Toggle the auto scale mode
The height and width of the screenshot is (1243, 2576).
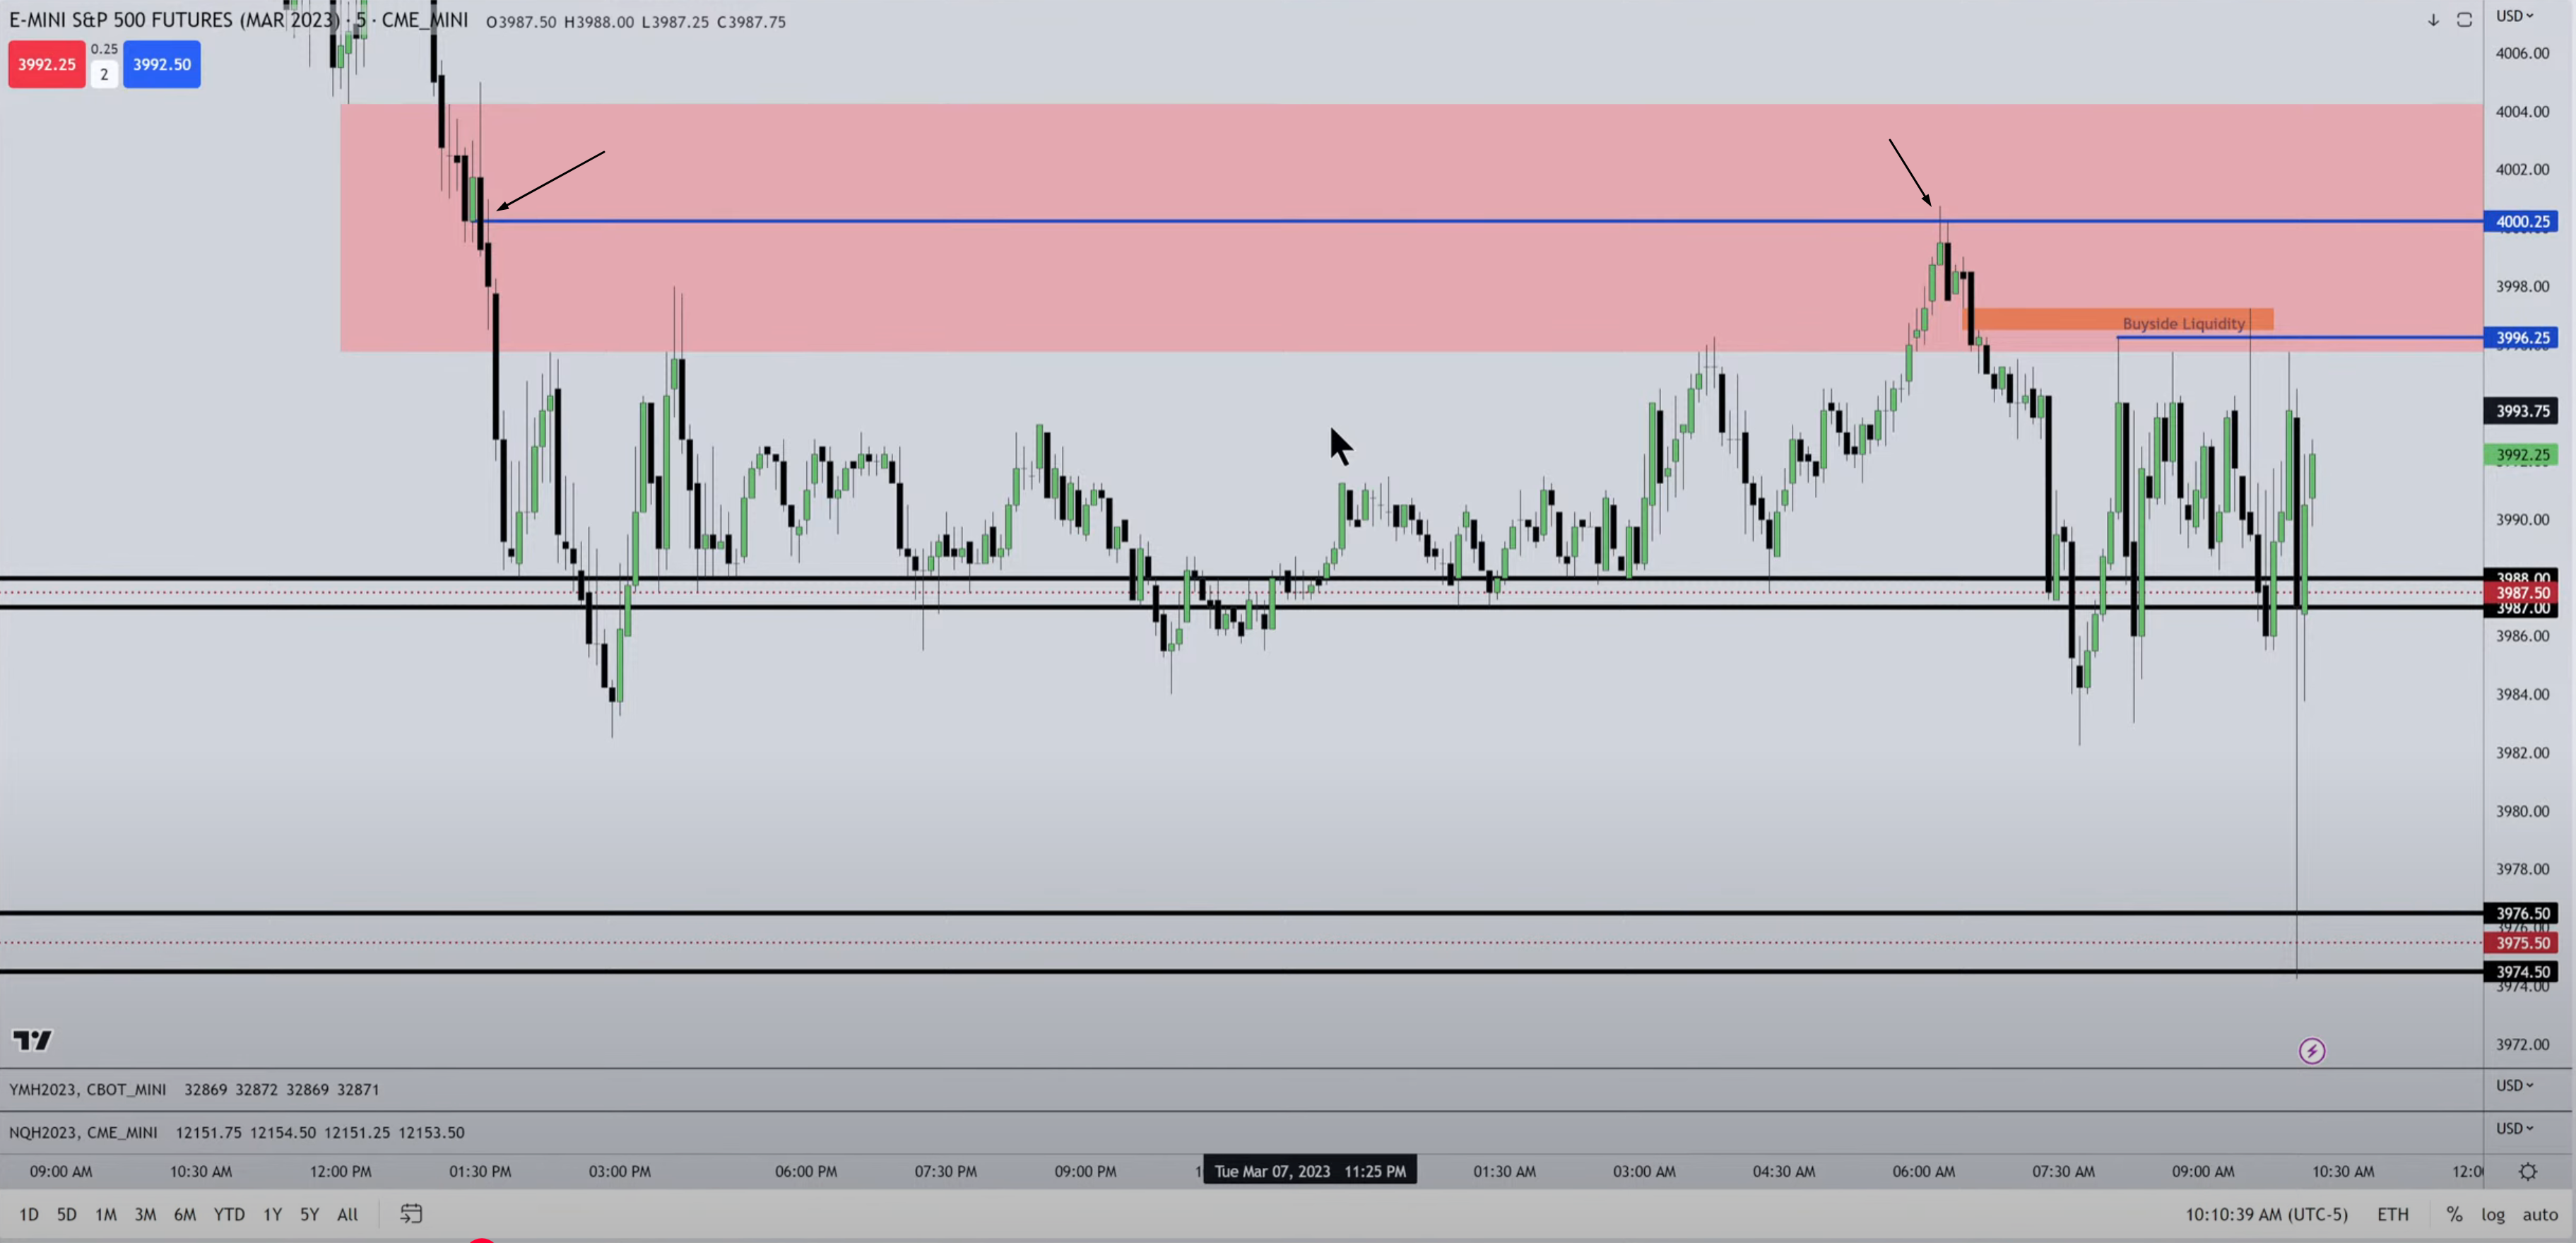2540,1214
